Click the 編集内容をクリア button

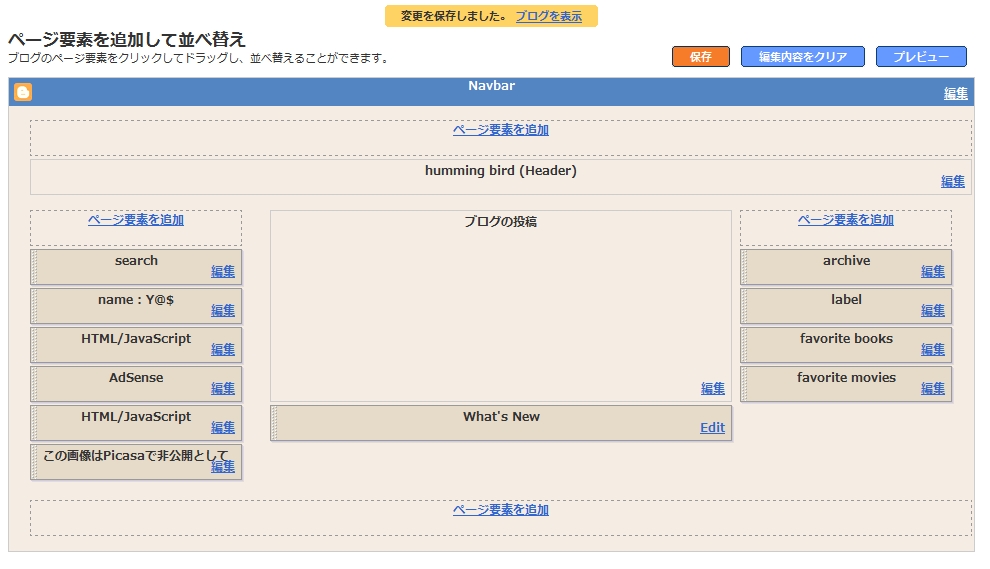click(802, 57)
